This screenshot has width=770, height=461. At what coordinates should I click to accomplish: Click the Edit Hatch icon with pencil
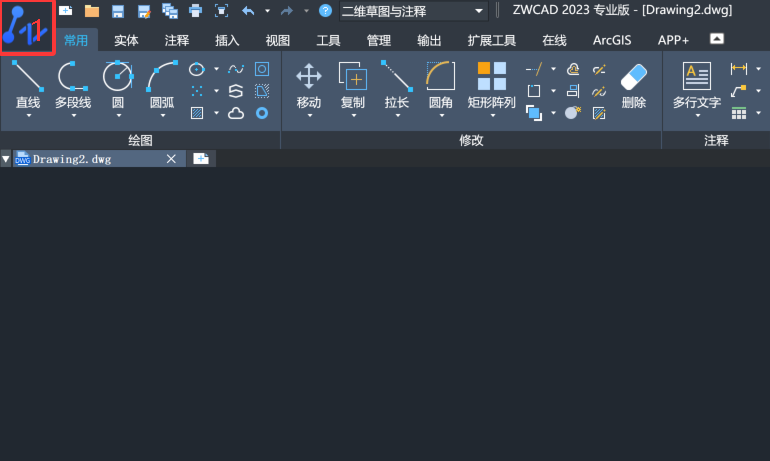pos(599,113)
